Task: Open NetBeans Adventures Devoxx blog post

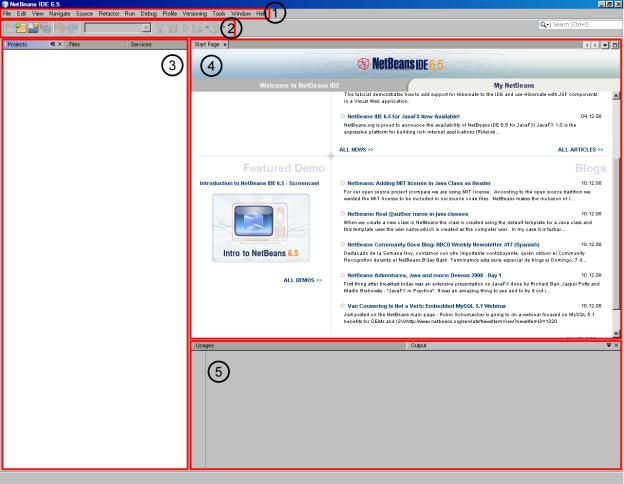Action: tap(424, 275)
